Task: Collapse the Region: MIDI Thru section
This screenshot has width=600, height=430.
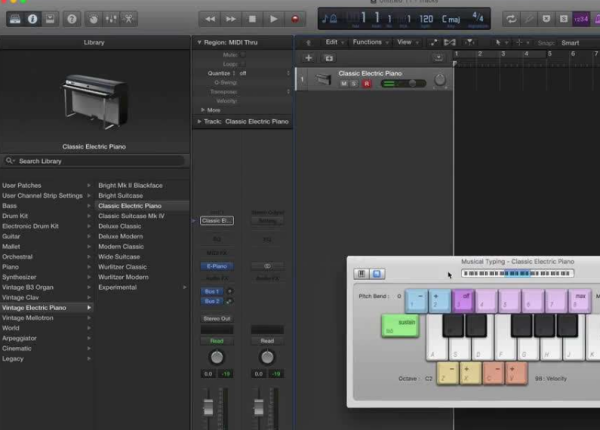Action: [199, 42]
